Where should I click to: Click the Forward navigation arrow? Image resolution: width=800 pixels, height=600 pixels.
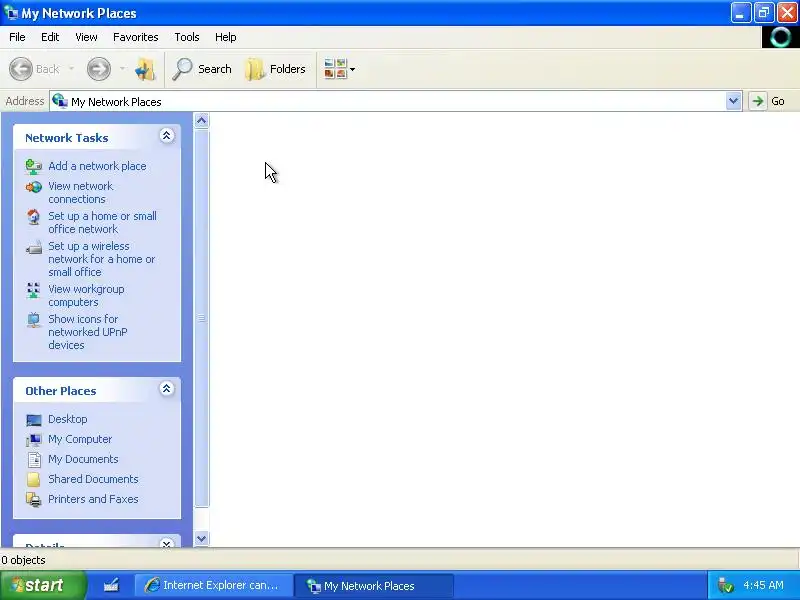(98, 69)
